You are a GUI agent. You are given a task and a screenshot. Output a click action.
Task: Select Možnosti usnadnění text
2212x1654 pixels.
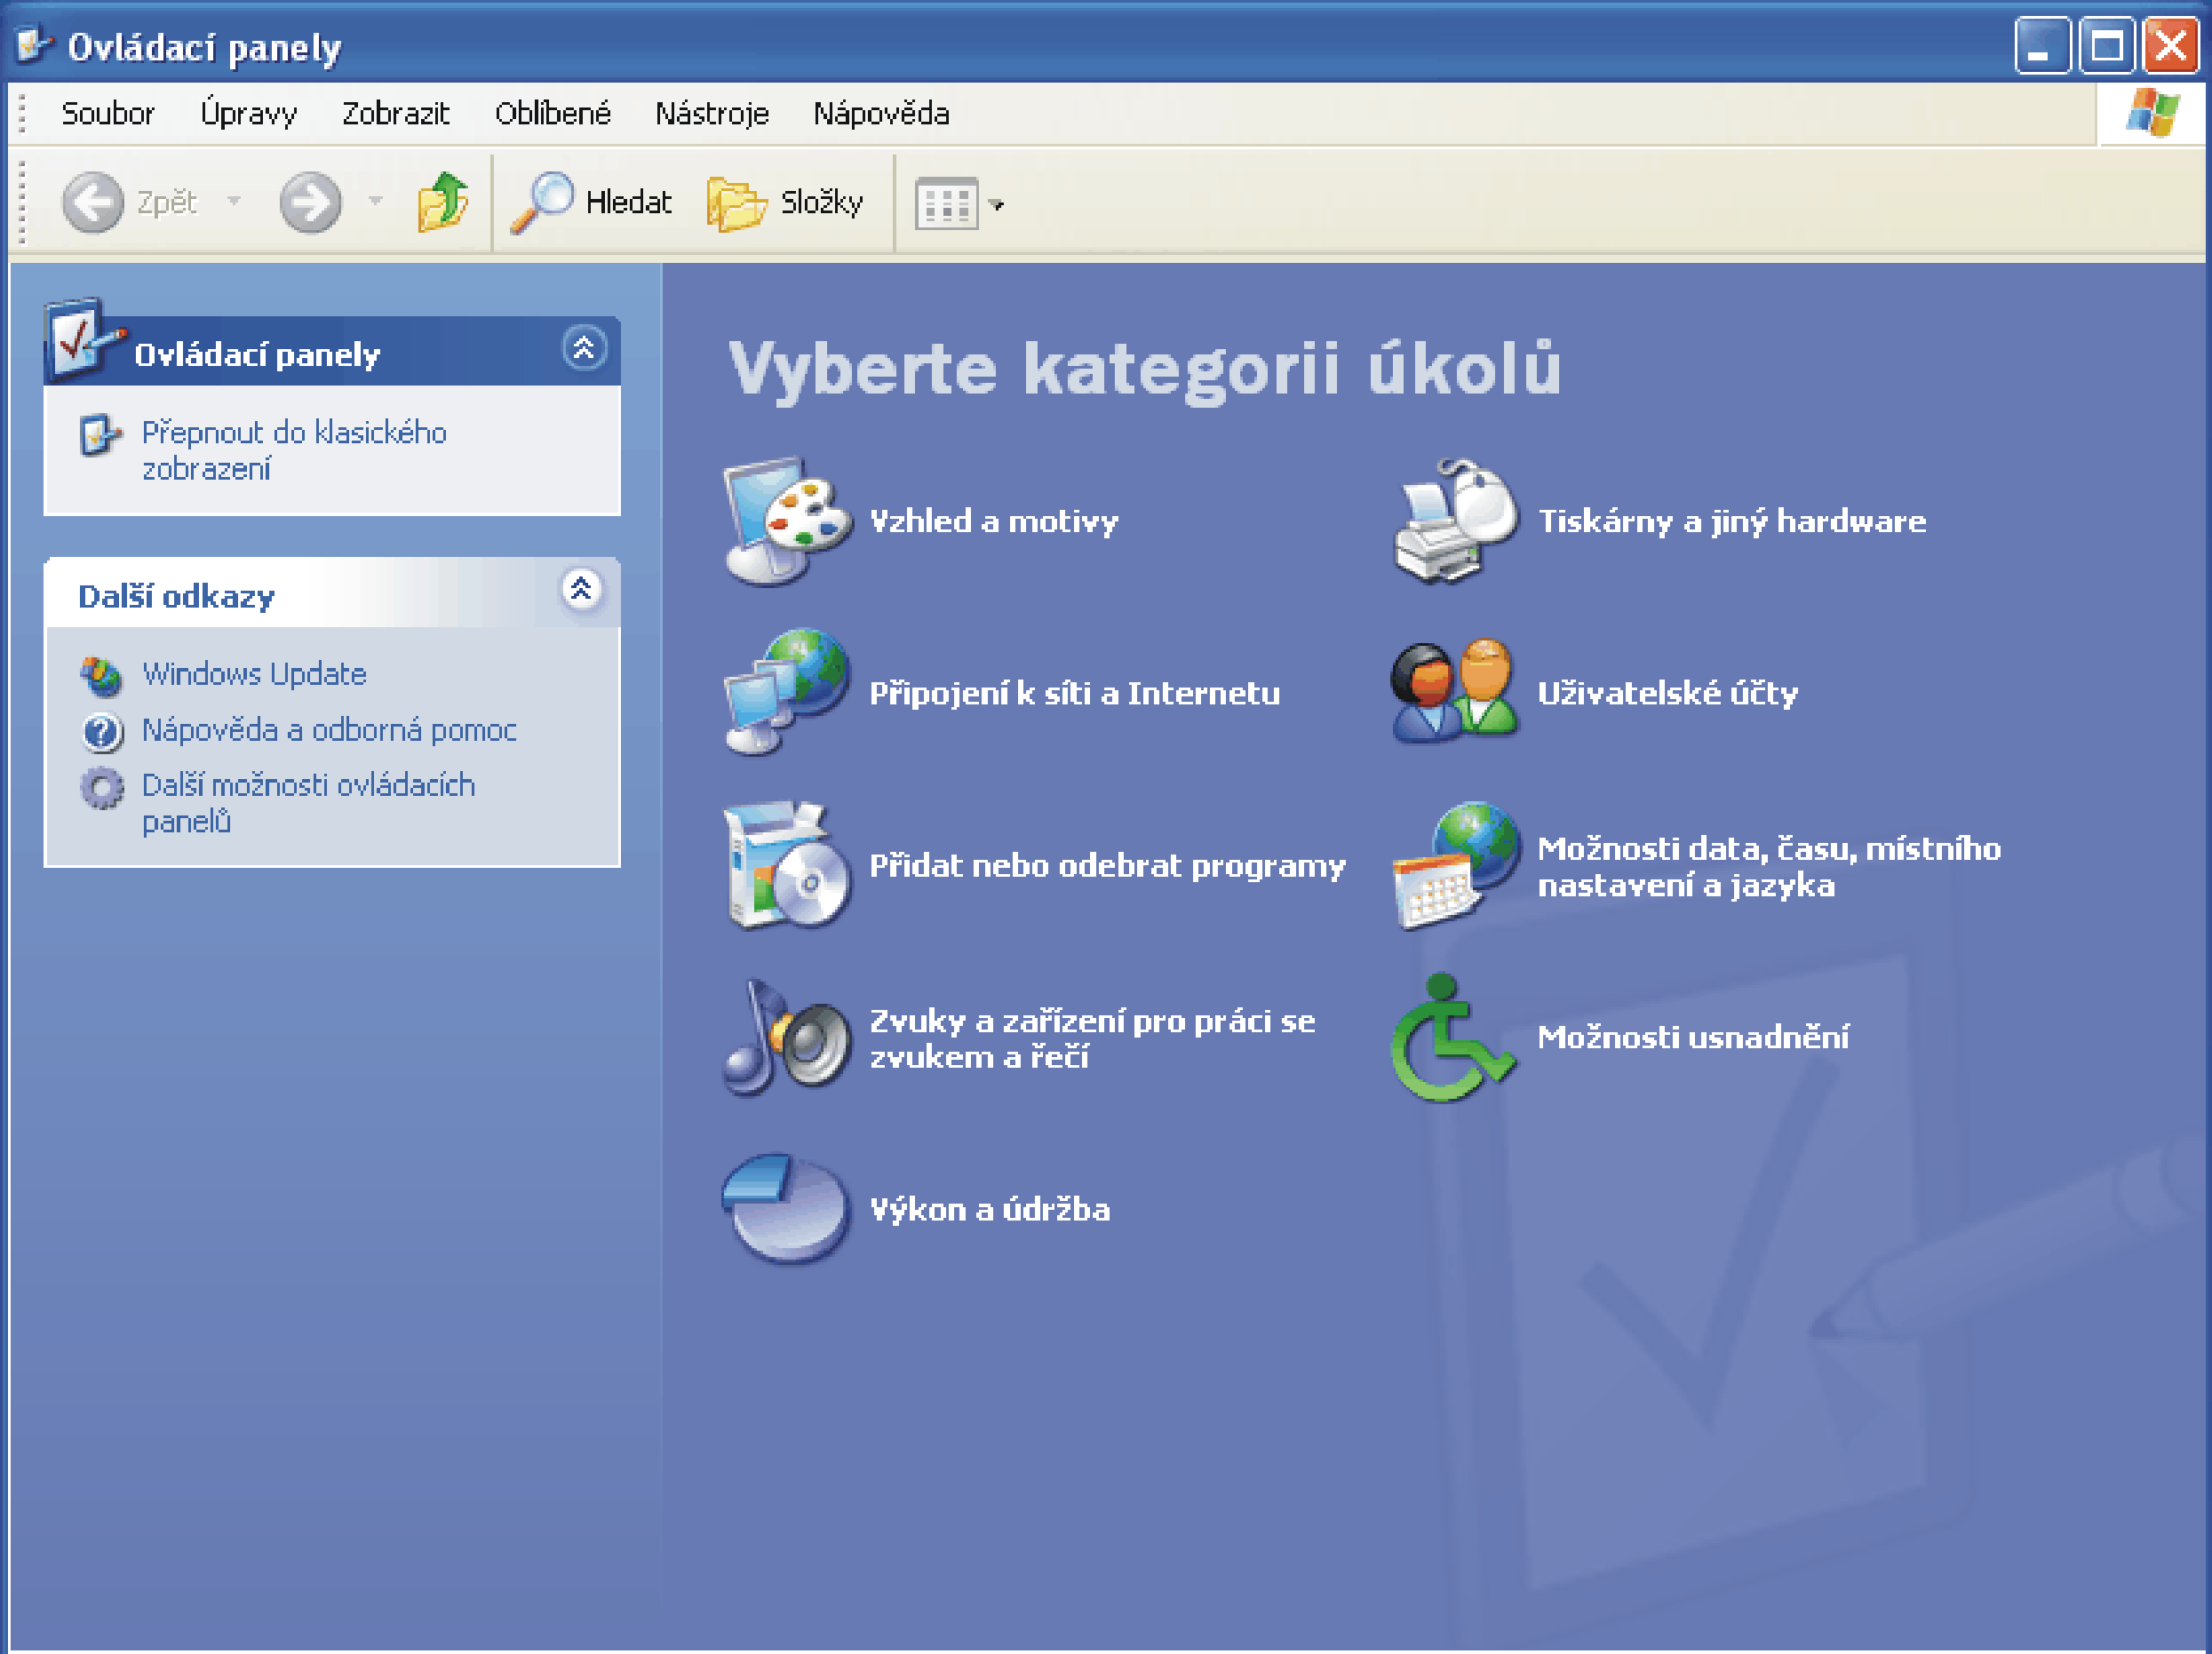(1693, 1037)
